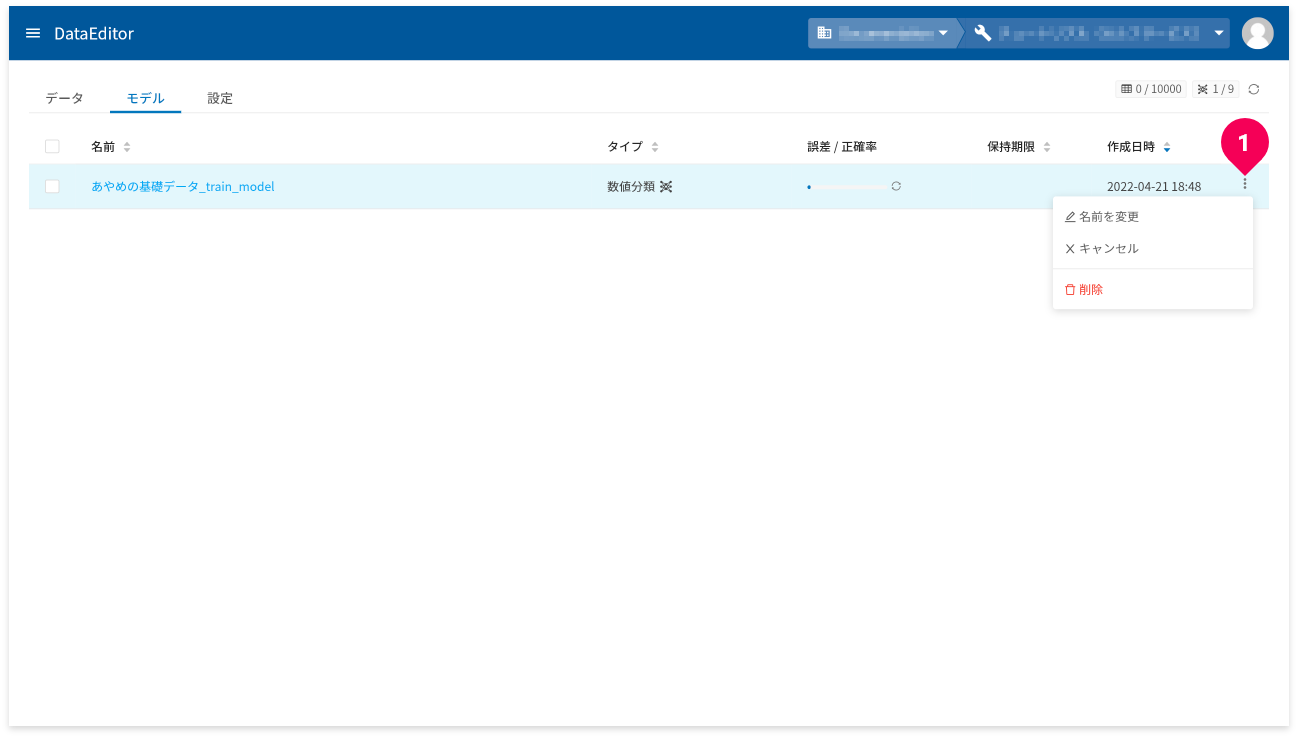The height and width of the screenshot is (738, 1298).
Task: Click the 誤差 / 正確率 column header
Action: (x=842, y=147)
